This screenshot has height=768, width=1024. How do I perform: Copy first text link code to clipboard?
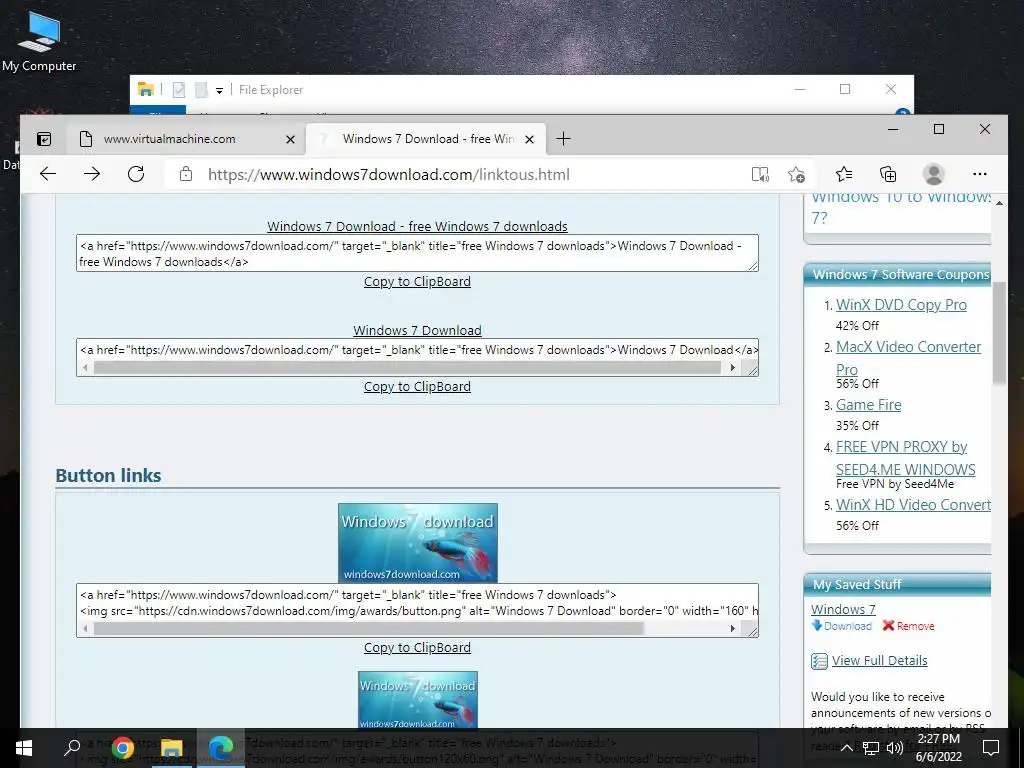417,281
